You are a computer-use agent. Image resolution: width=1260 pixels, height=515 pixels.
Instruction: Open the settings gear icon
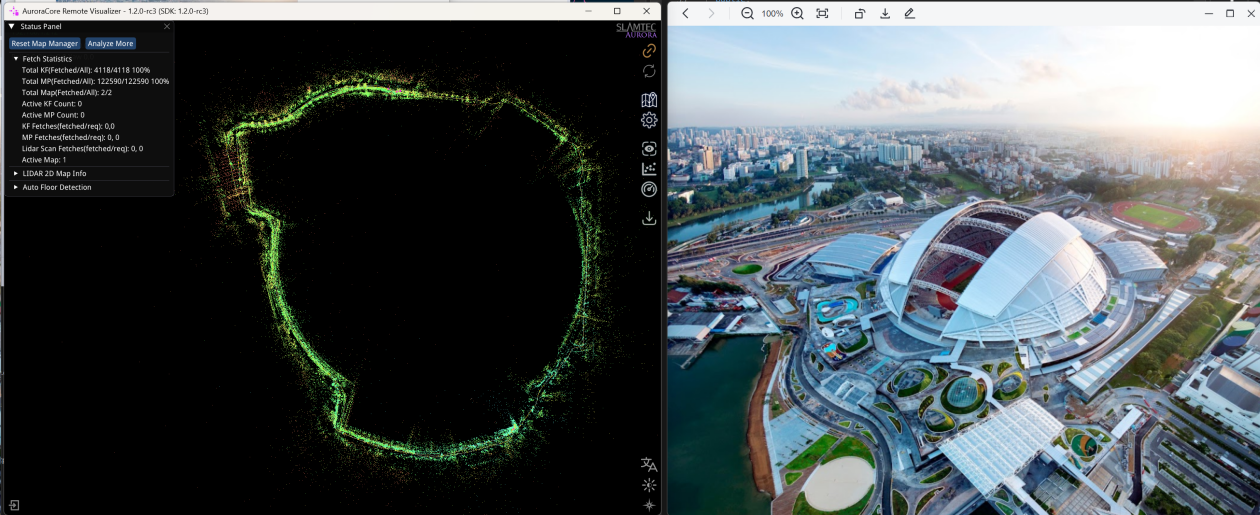[649, 120]
